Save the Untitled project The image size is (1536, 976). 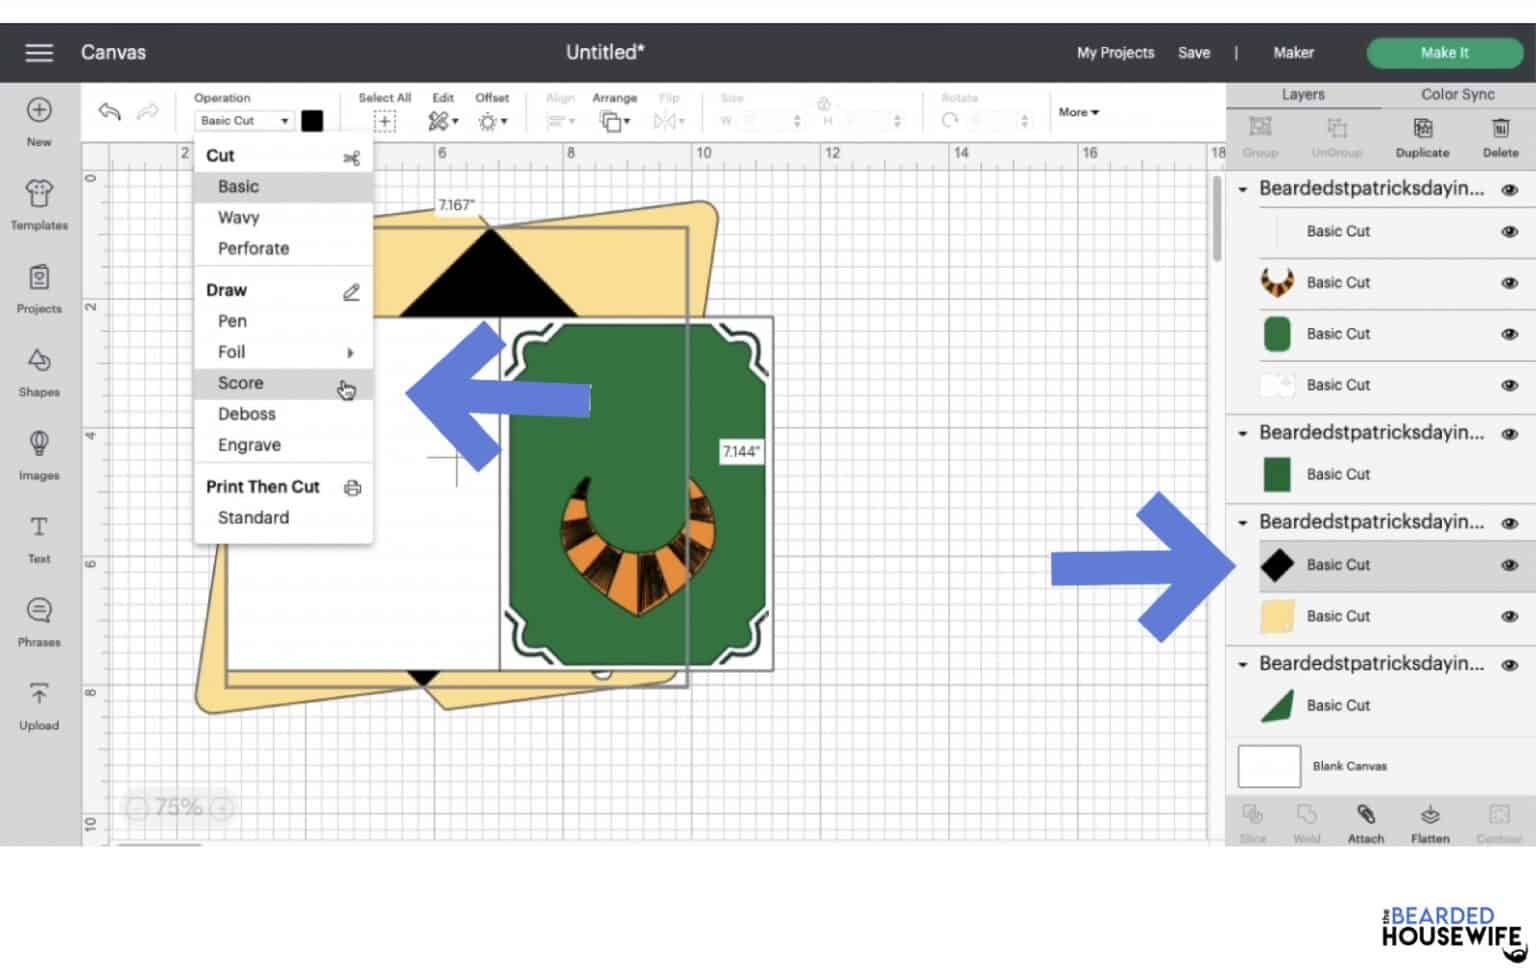coord(1194,52)
